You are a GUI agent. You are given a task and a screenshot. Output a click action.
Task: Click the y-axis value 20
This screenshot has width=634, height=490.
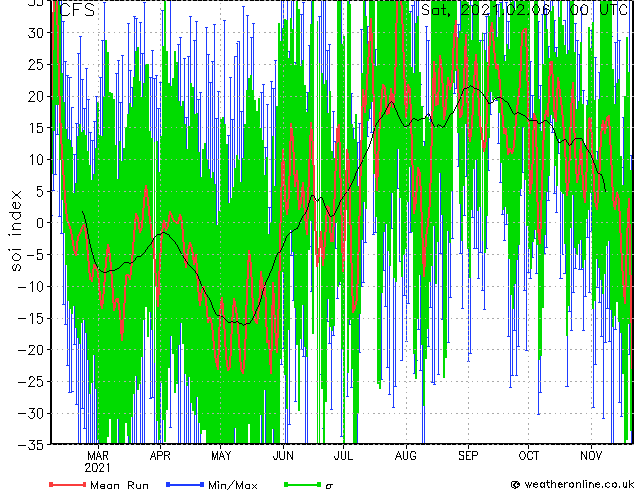pos(36,96)
